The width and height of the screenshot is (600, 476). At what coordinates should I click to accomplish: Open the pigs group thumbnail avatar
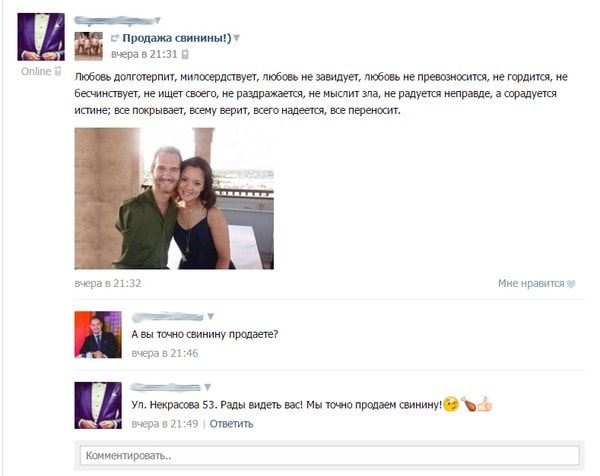pos(88,46)
